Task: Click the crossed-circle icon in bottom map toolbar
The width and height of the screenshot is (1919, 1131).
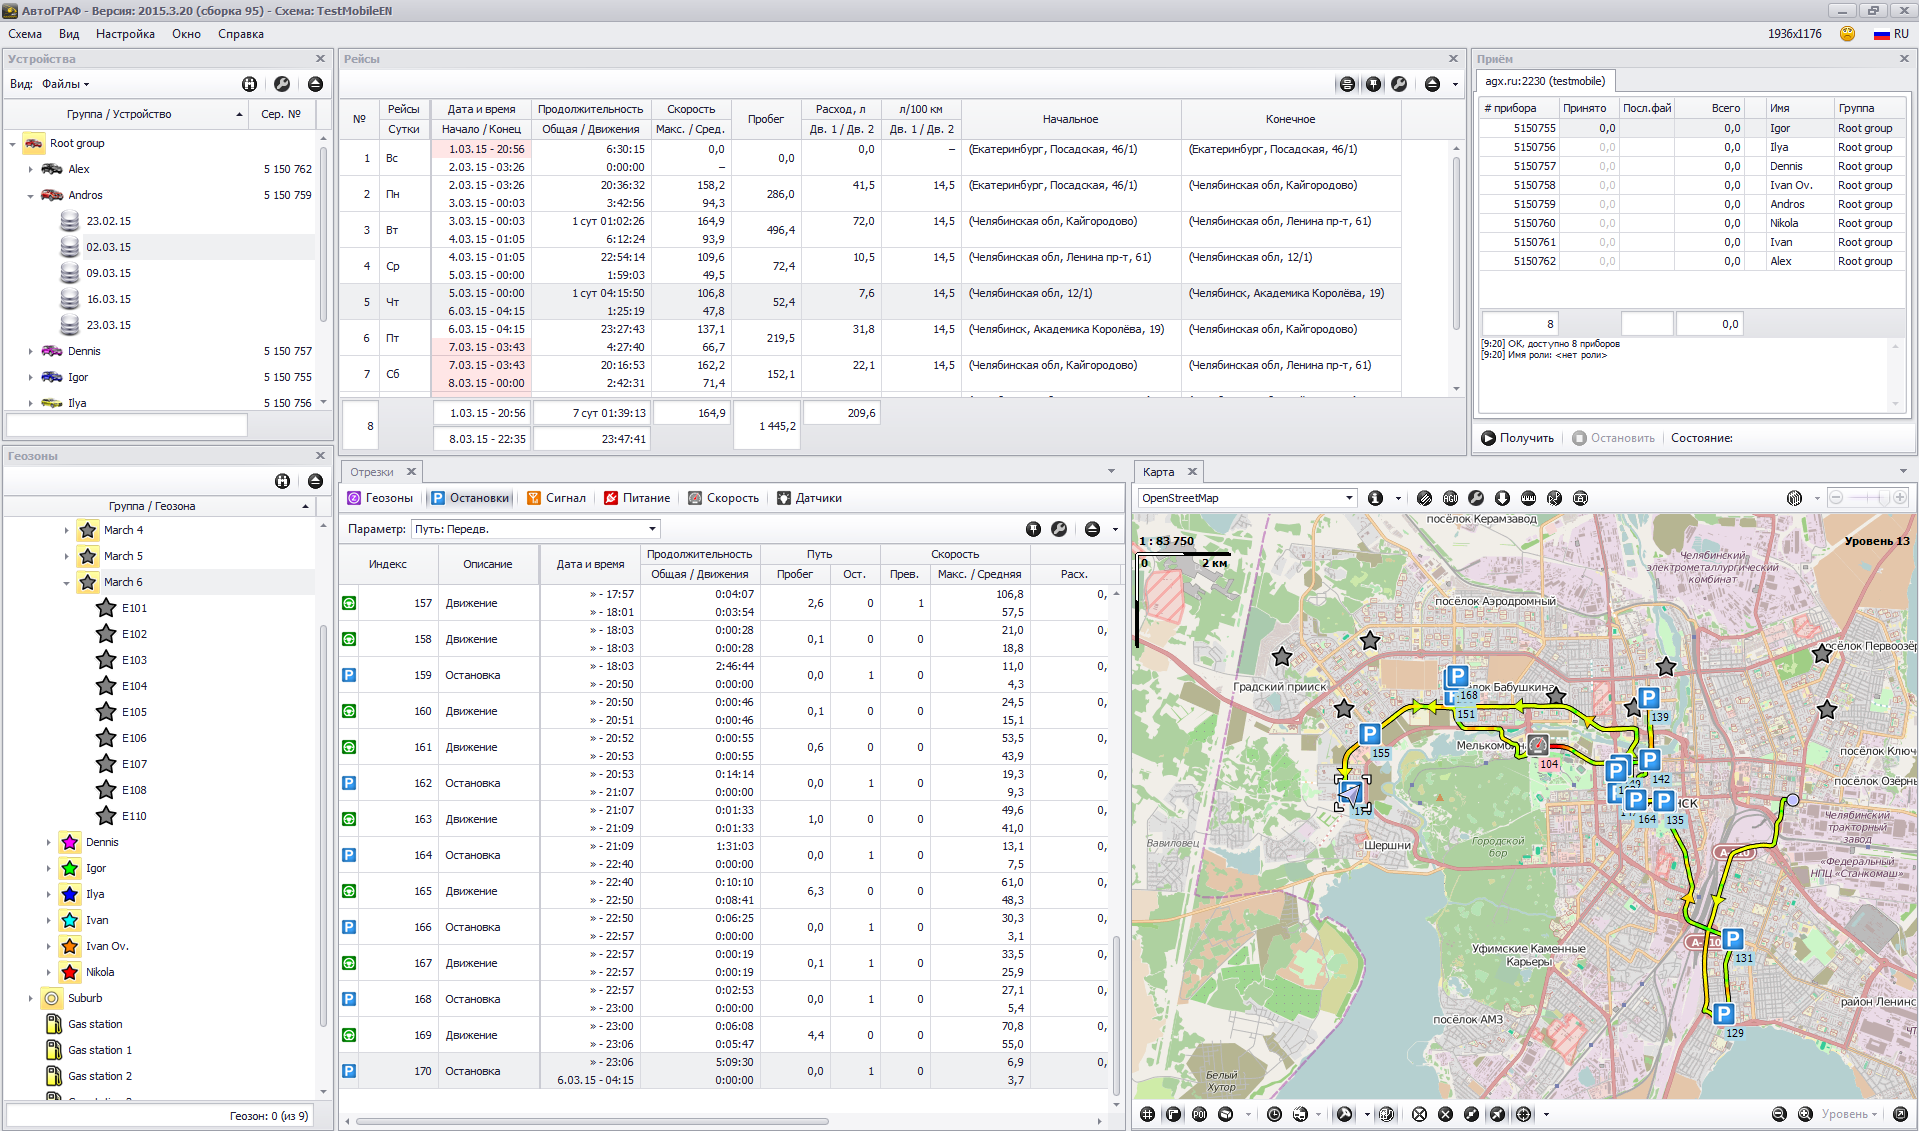Action: click(1419, 1114)
